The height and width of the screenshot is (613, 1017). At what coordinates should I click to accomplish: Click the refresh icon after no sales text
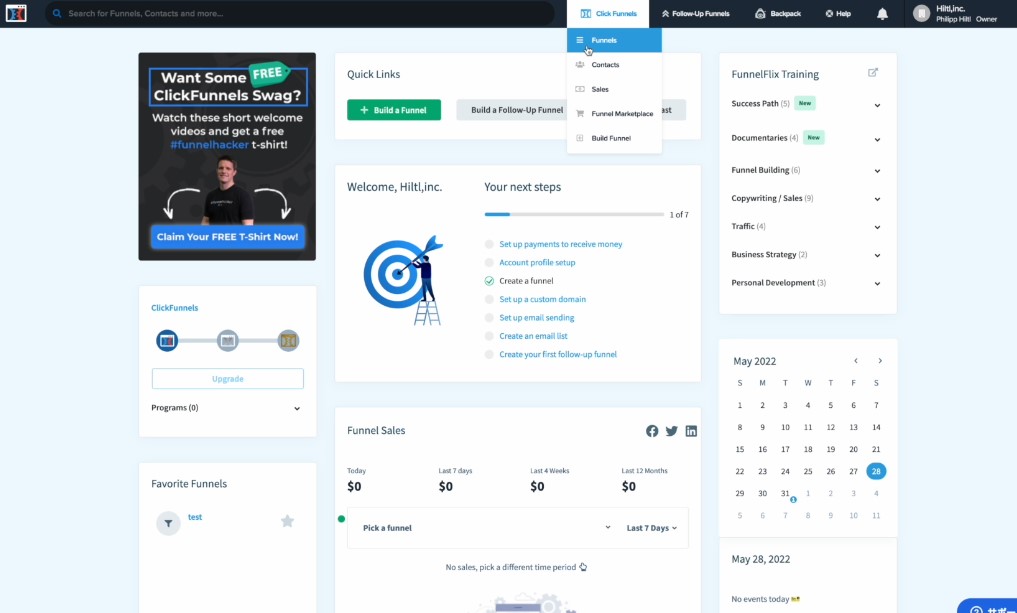(583, 567)
